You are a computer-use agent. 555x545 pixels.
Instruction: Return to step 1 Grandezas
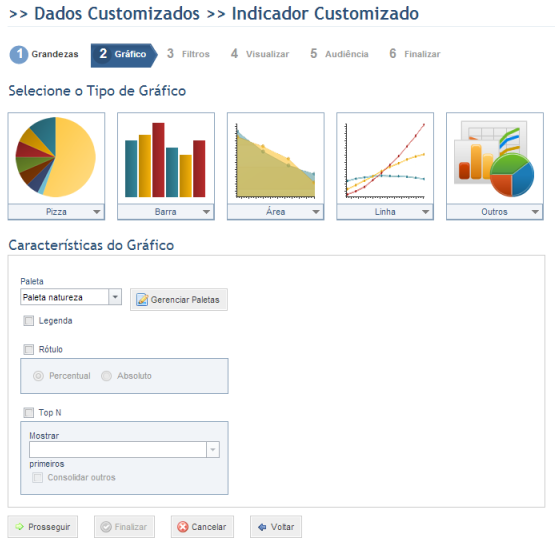tap(44, 54)
